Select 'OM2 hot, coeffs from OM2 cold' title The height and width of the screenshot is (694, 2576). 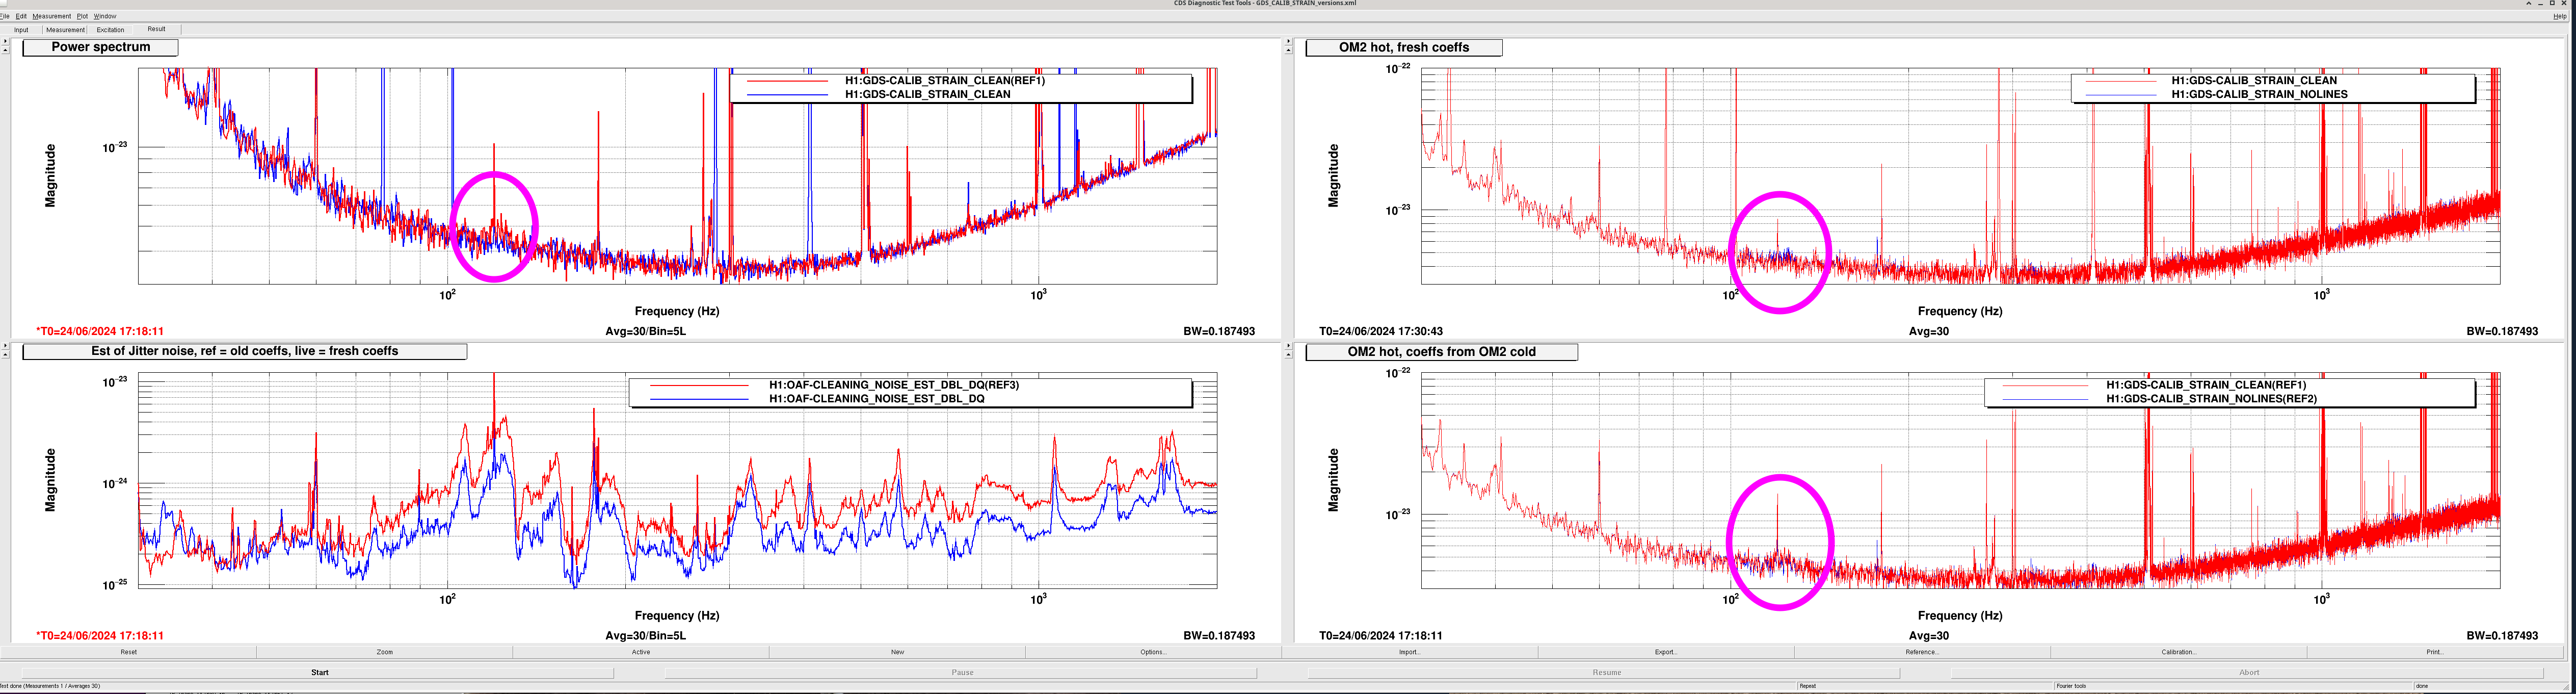1441,352
